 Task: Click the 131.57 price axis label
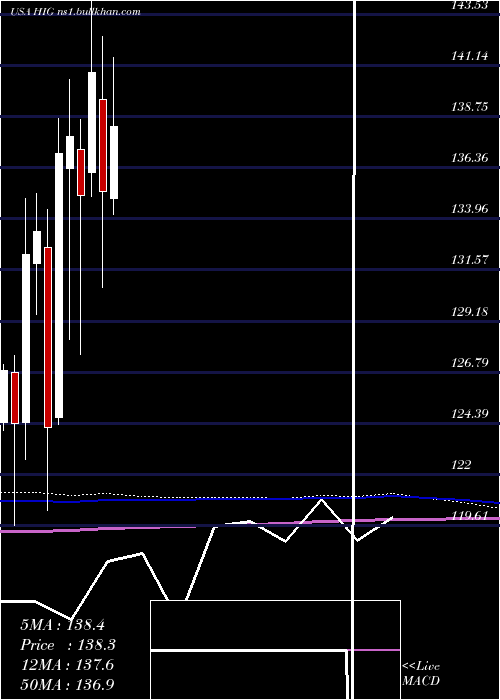(470, 259)
